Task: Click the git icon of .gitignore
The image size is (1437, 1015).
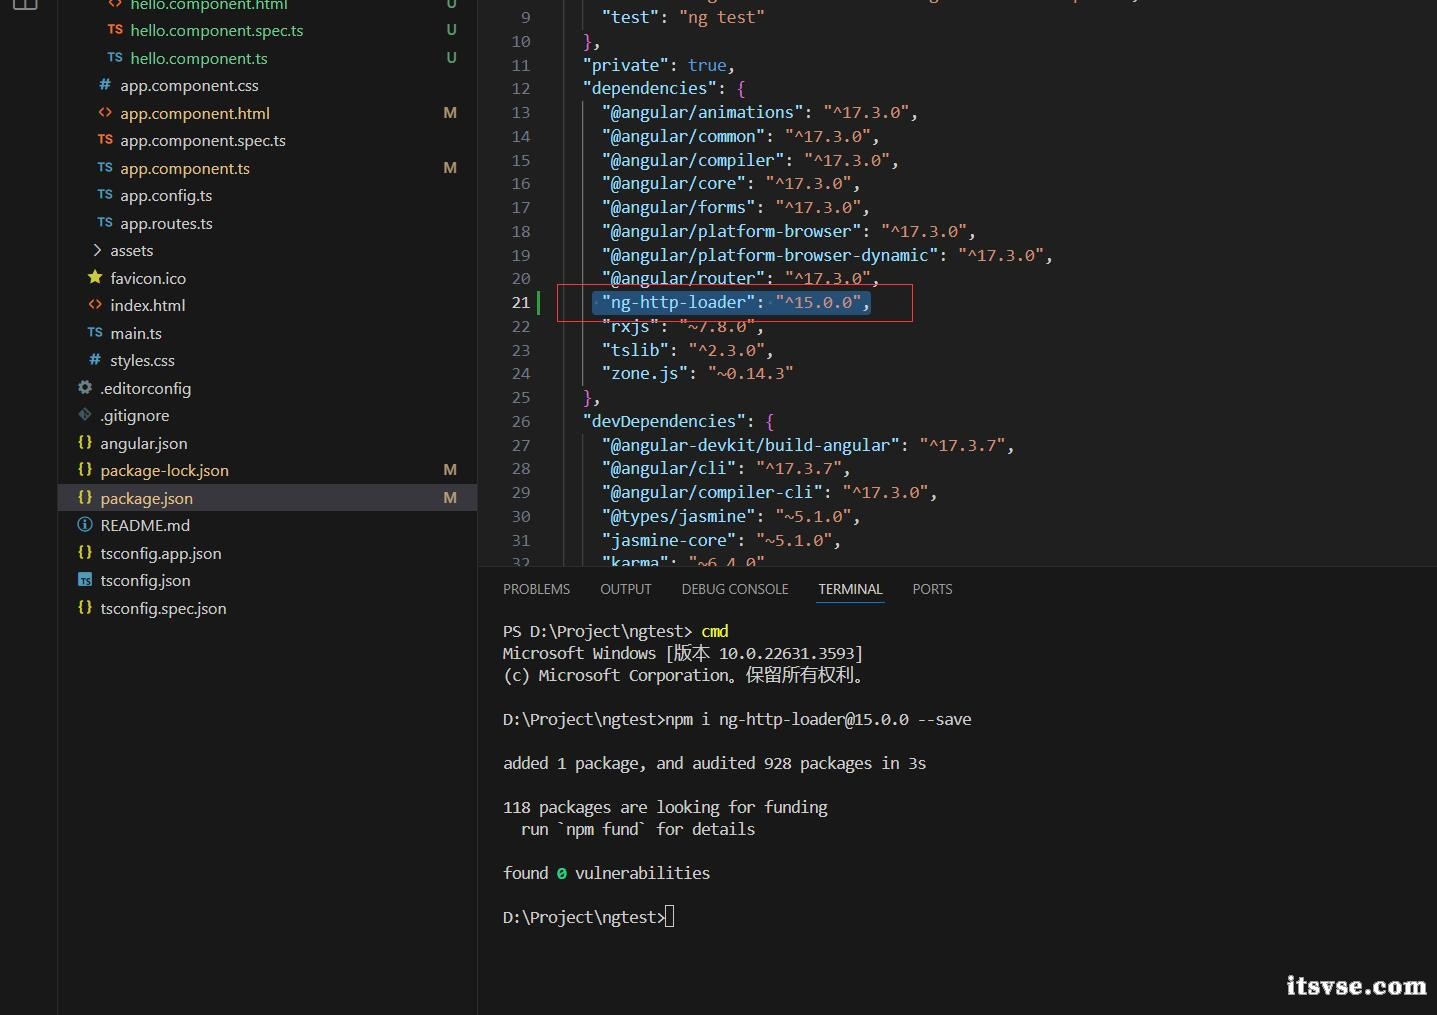Action: tap(85, 415)
